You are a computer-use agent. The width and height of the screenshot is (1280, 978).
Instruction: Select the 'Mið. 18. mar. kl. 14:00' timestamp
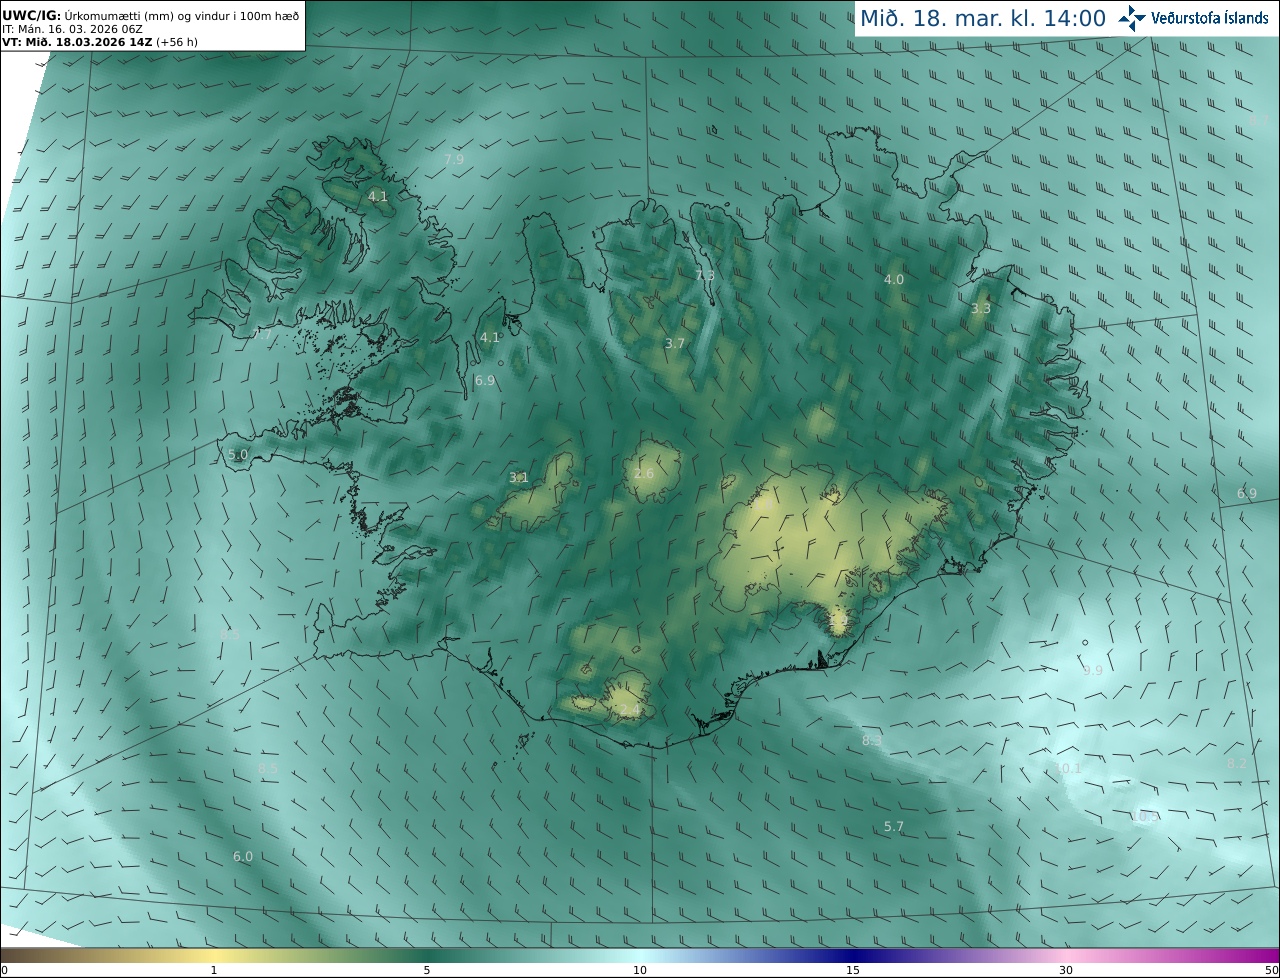click(982, 18)
